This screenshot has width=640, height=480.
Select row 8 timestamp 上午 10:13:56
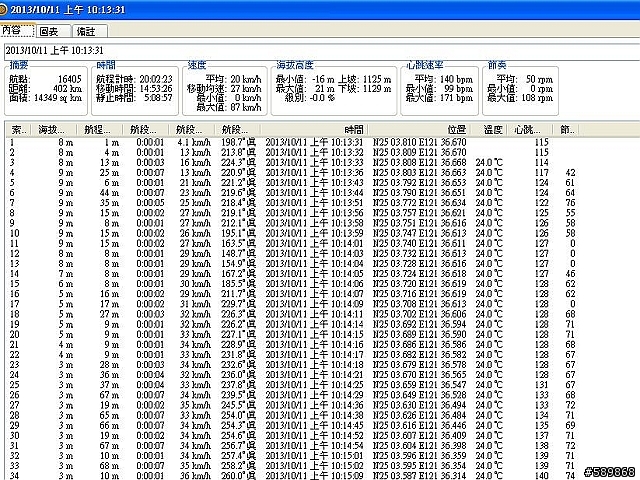(293, 213)
